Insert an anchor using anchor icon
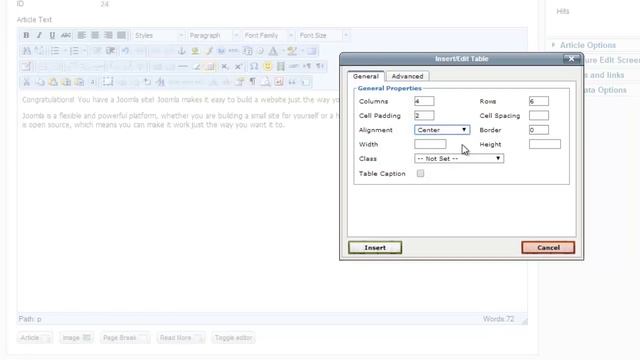 182,51
